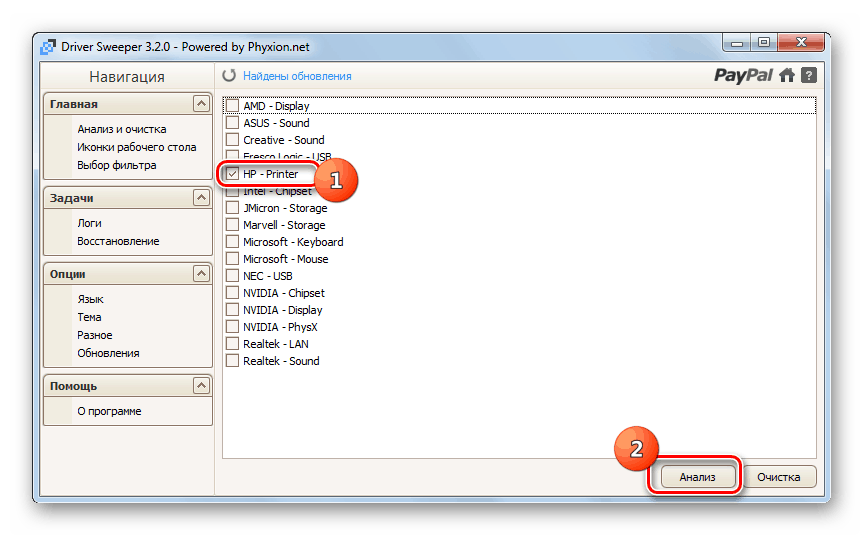Tick the Realtek - Sound checkbox
The height and width of the screenshot is (536, 864).
[232, 361]
